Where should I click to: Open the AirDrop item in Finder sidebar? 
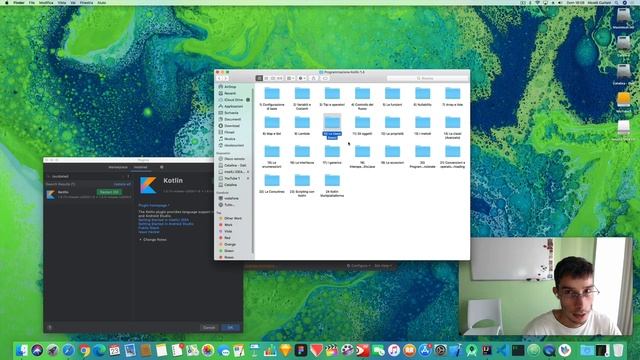pyautogui.click(x=231, y=87)
